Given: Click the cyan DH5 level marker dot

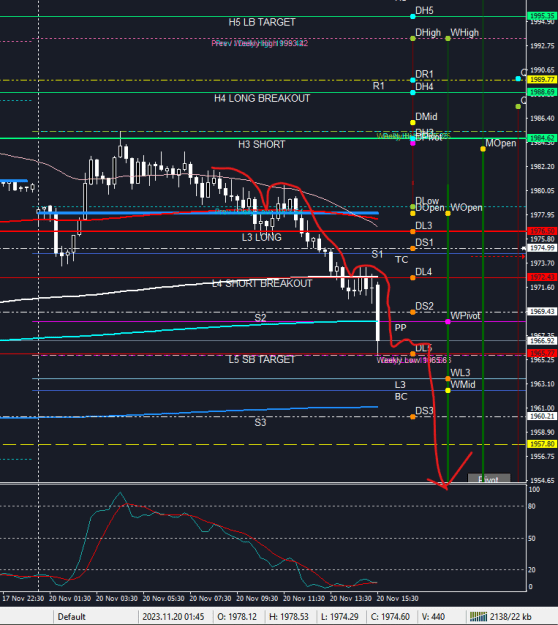Looking at the screenshot, I should pos(413,16).
